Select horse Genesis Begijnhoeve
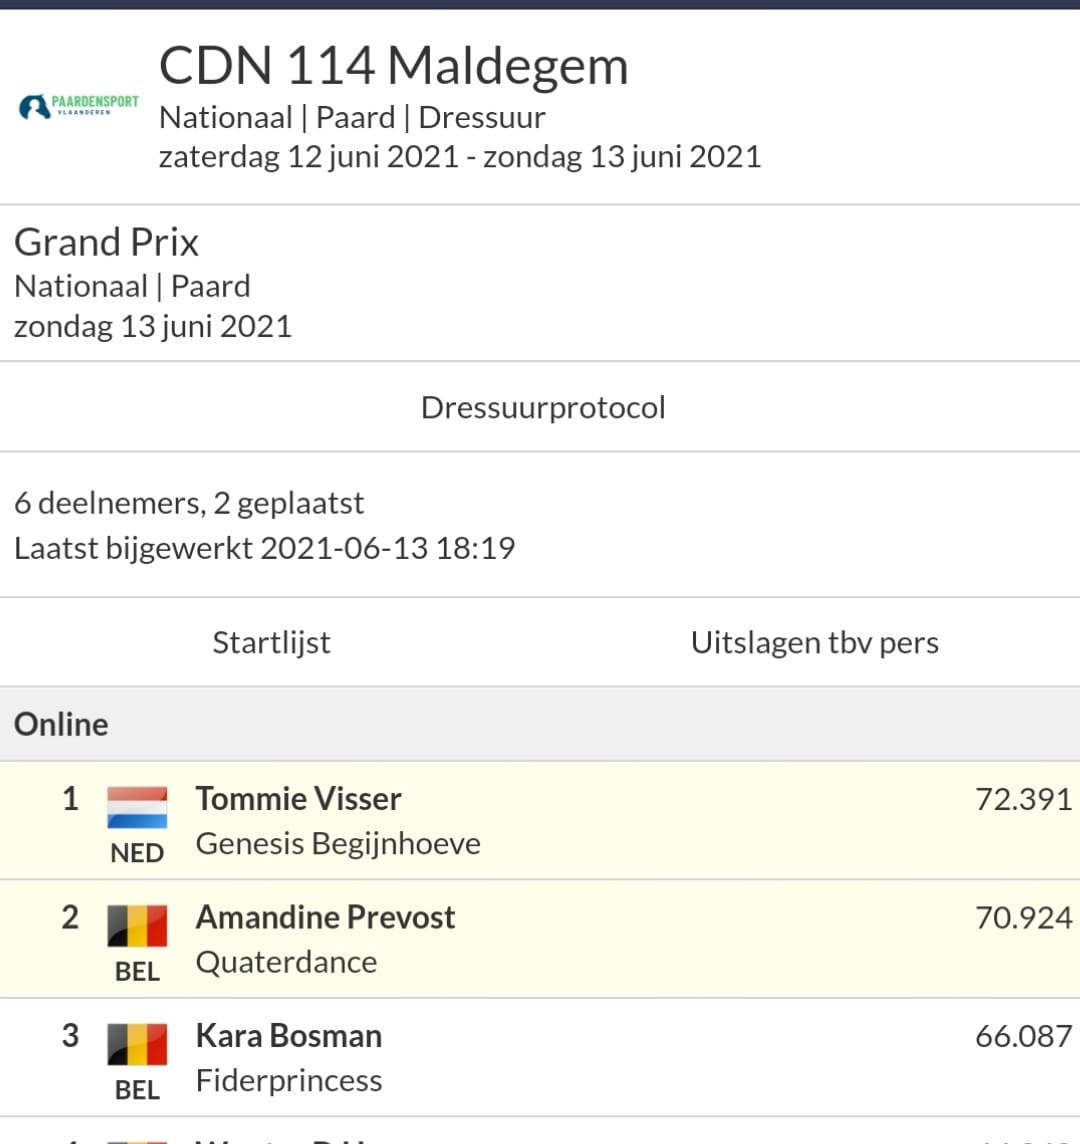The width and height of the screenshot is (1080, 1144). 338,844
